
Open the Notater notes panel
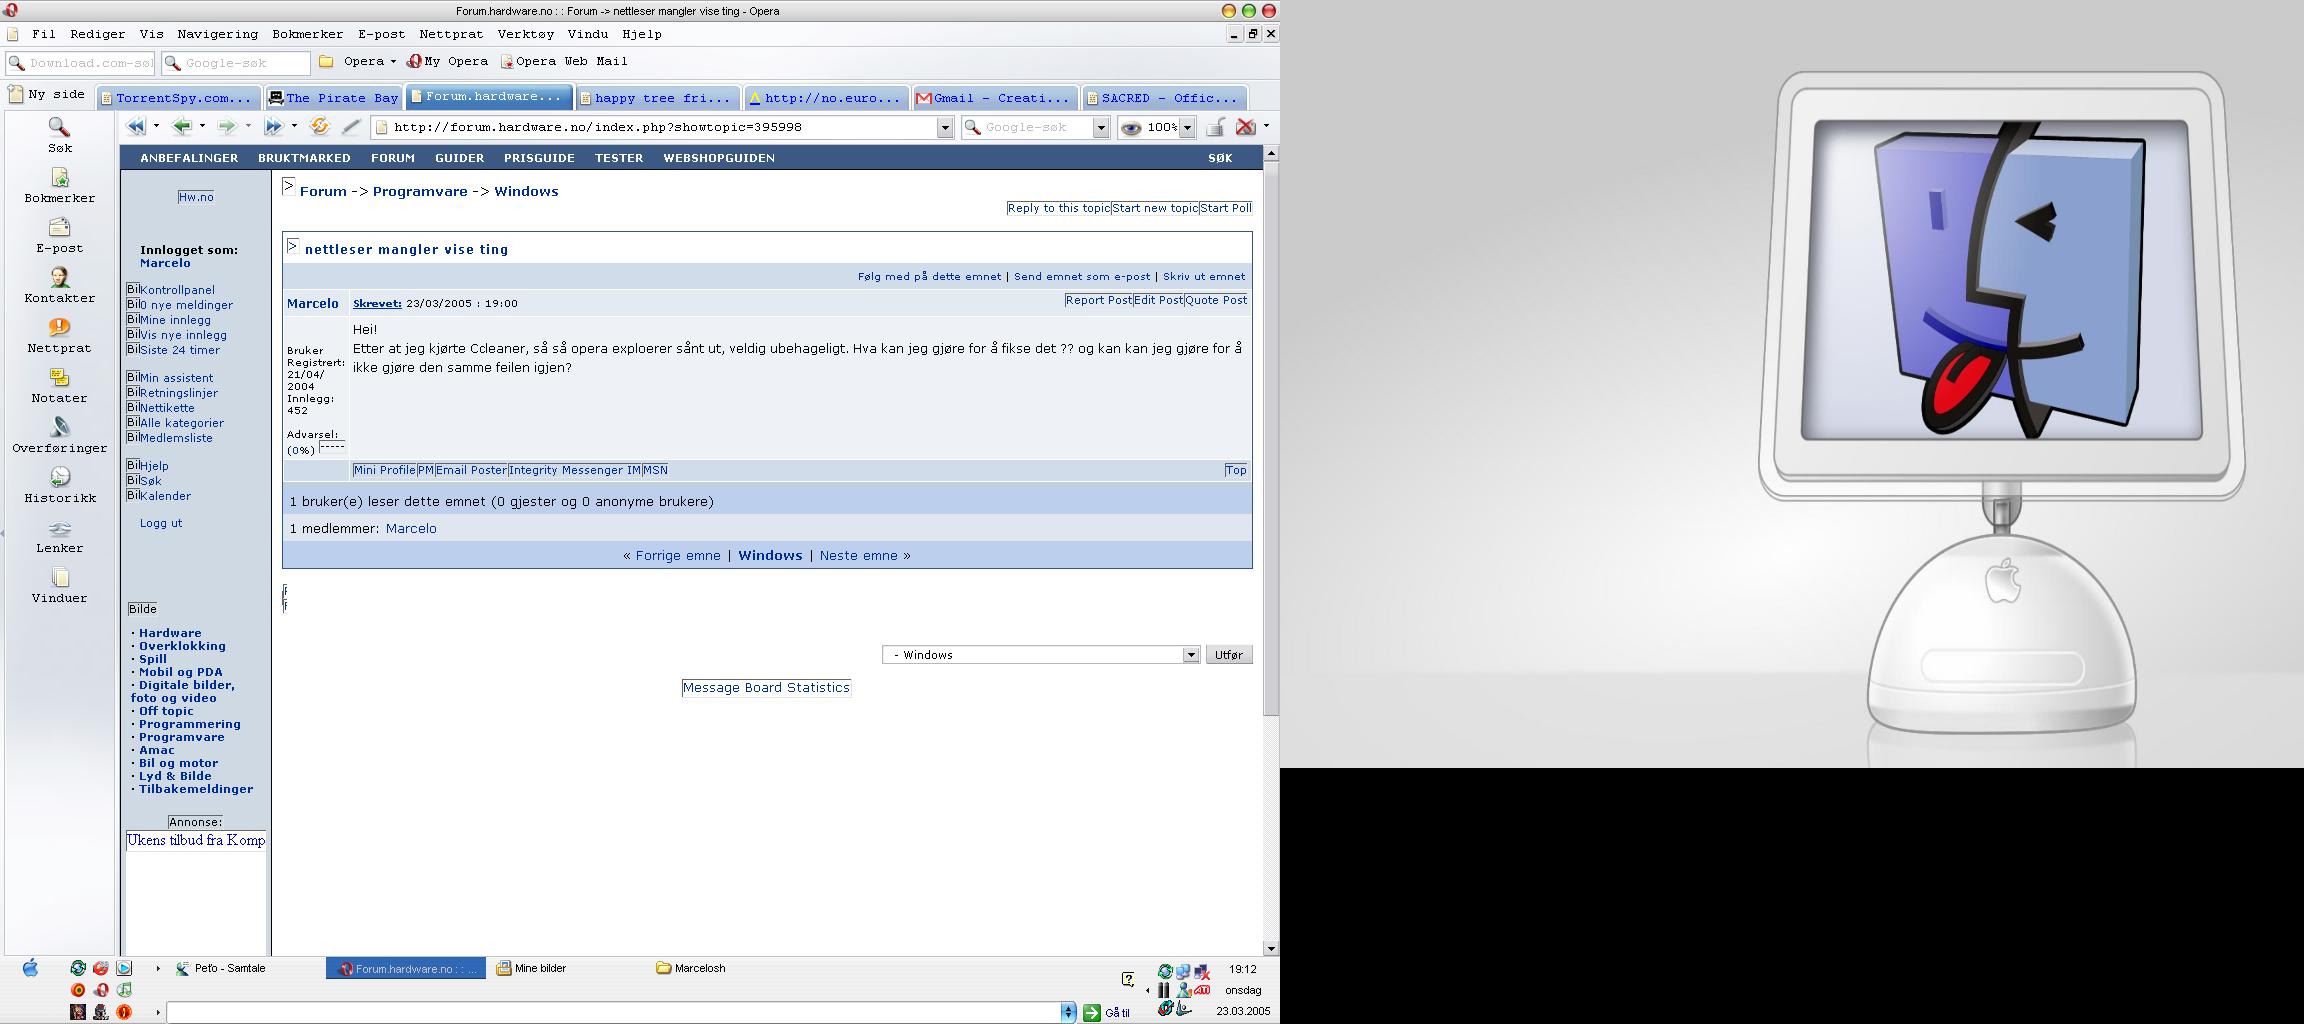pyautogui.click(x=60, y=386)
